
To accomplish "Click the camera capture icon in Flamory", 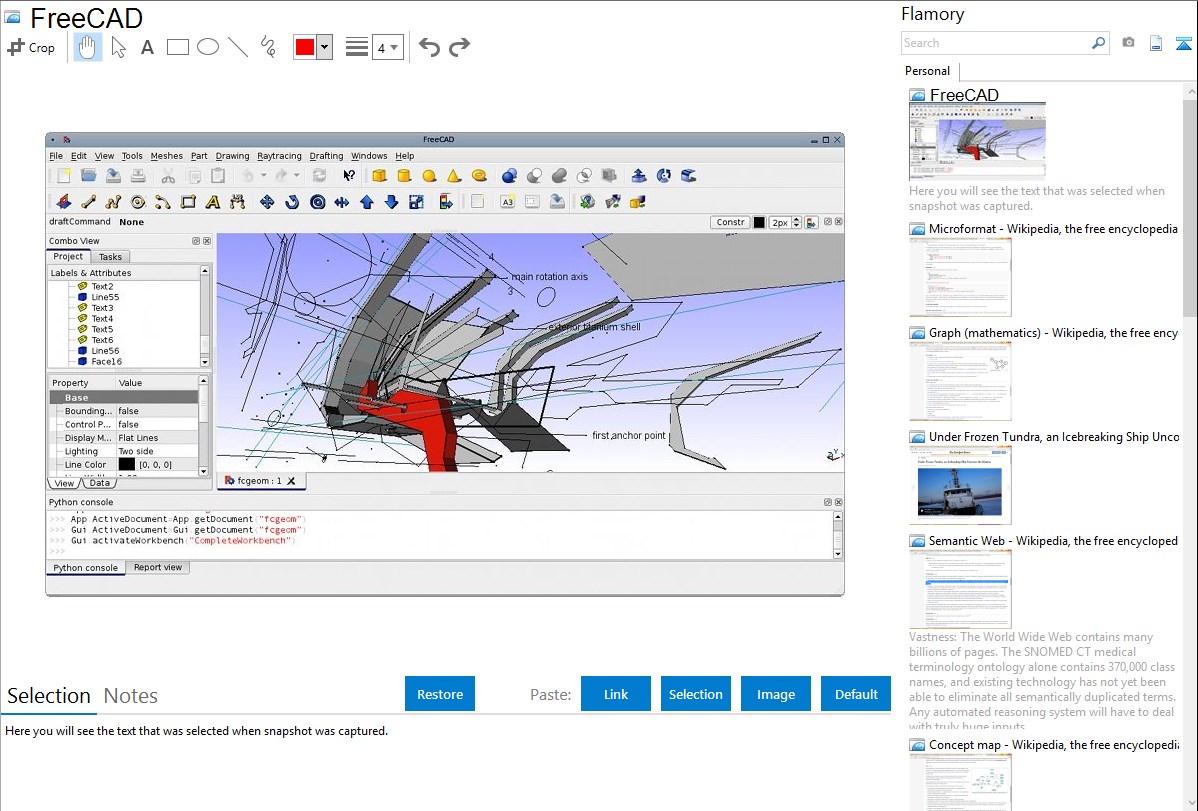I will pos(1128,43).
